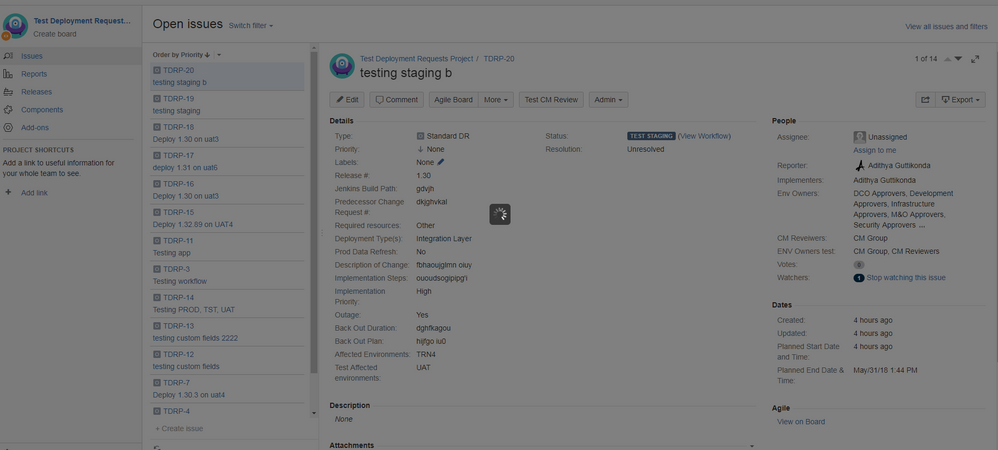Click the Comment button
Viewport: 998px width, 450px height.
coord(397,100)
